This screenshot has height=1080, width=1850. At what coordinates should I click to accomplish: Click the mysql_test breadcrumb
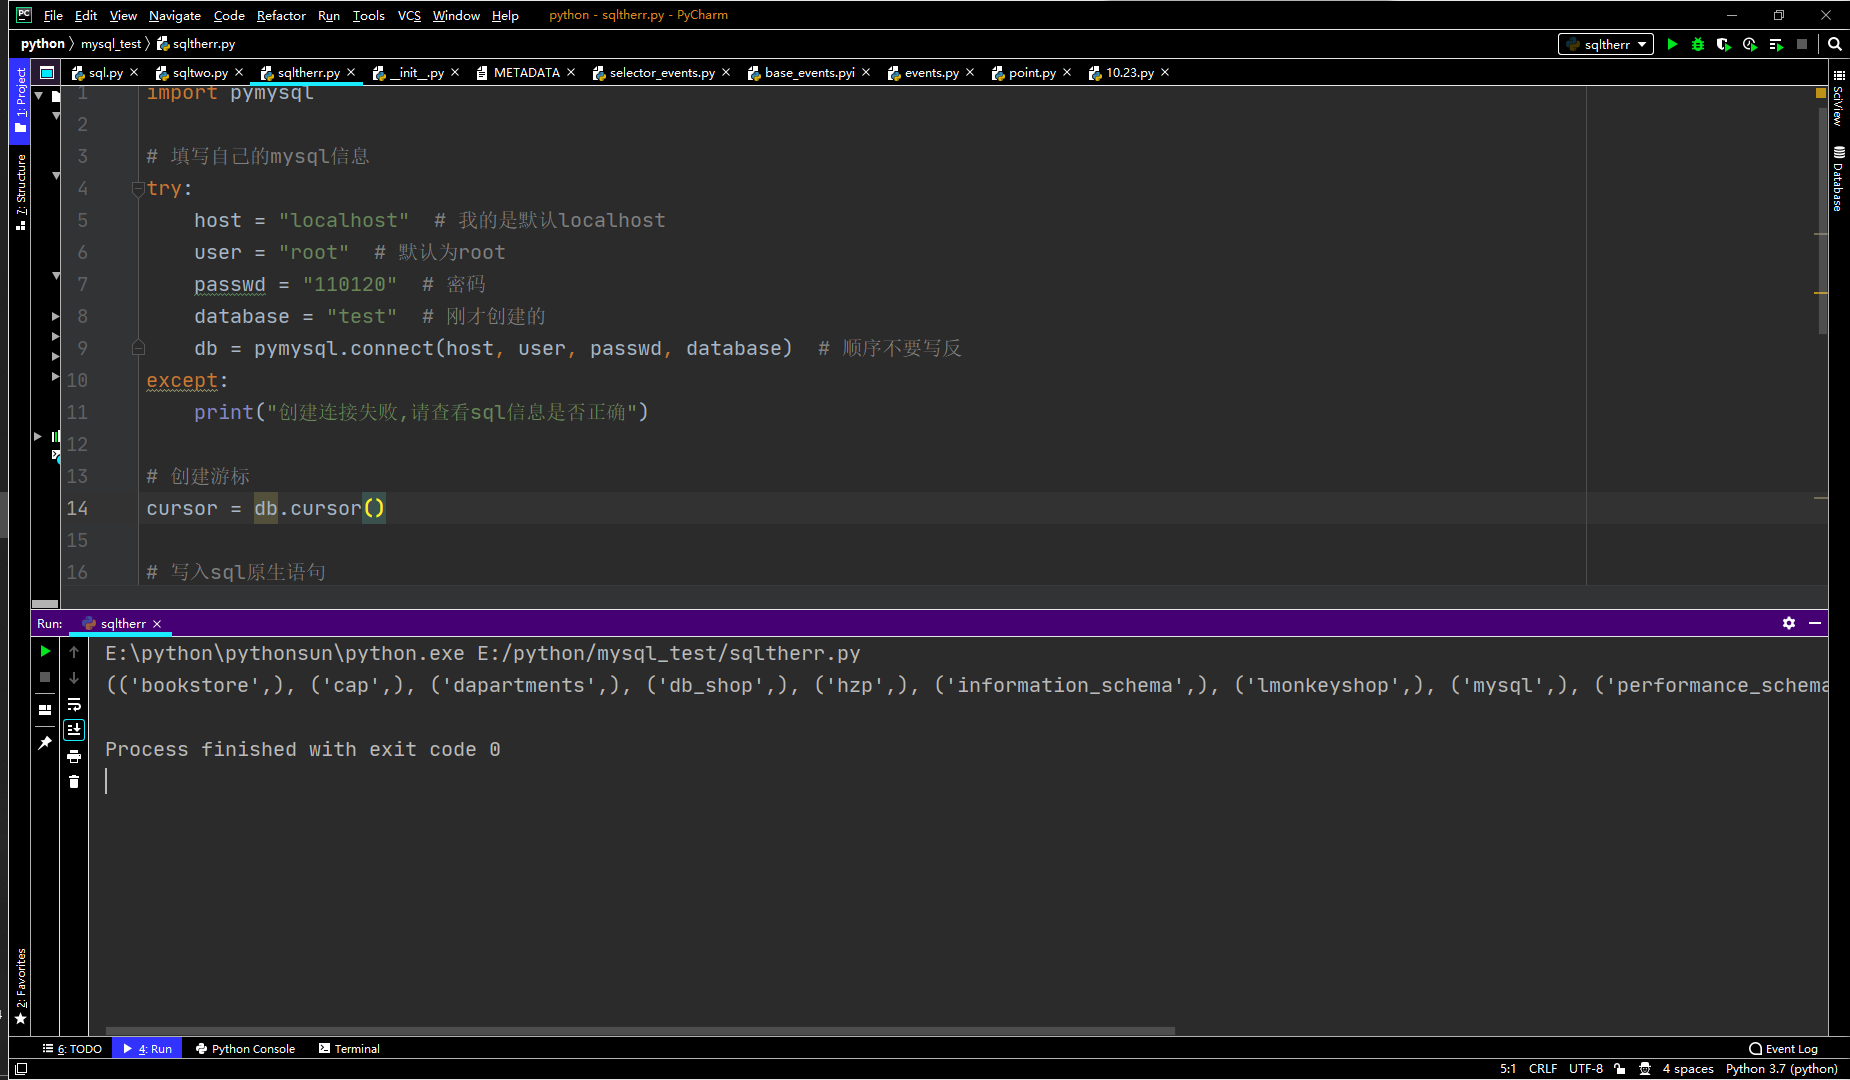(x=111, y=44)
